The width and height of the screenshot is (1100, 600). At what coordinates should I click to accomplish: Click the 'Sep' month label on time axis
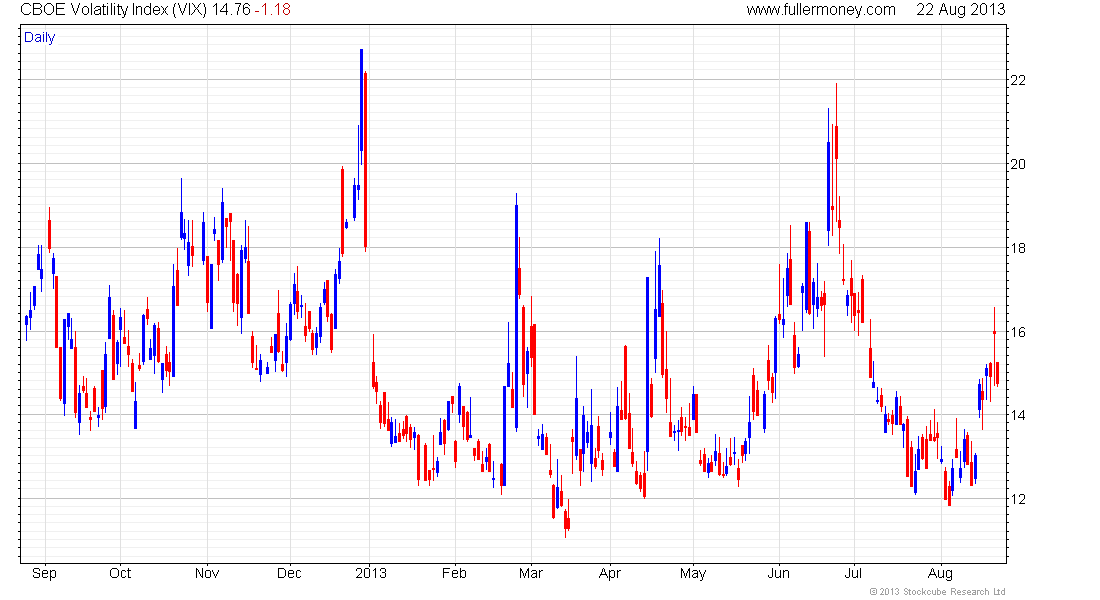(44, 573)
